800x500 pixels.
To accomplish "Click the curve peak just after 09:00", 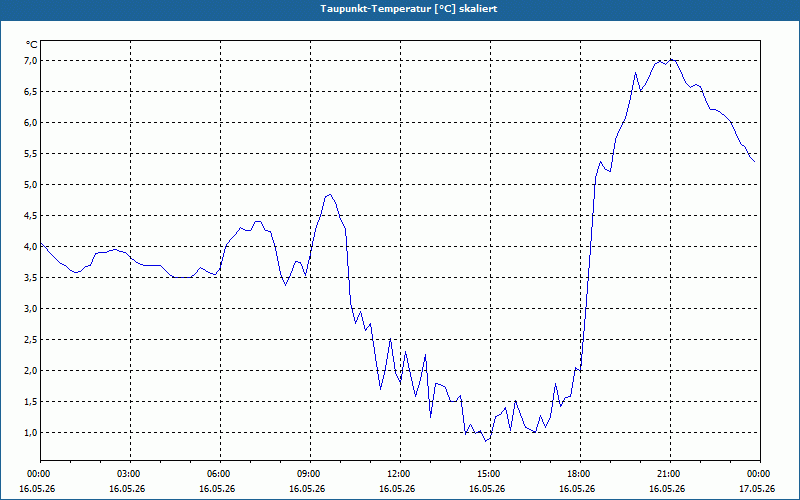I will (330, 194).
